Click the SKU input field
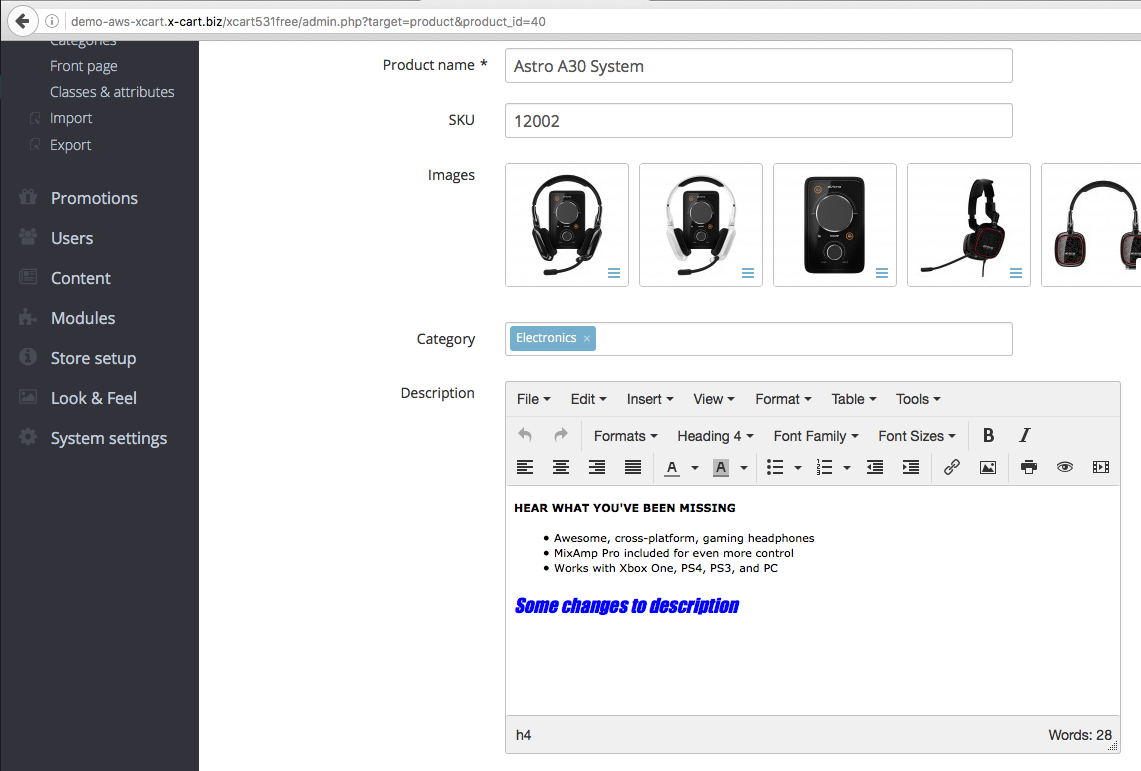The height and width of the screenshot is (771, 1141). [x=758, y=121]
